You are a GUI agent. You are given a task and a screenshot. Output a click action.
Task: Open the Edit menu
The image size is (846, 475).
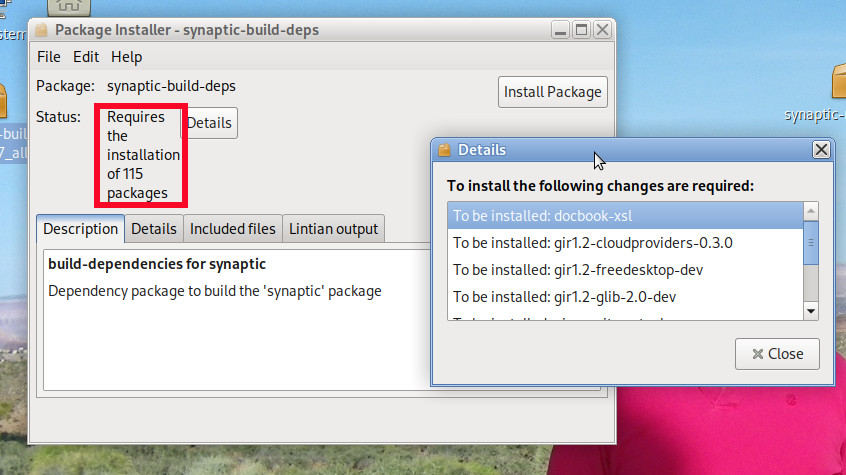coord(86,57)
